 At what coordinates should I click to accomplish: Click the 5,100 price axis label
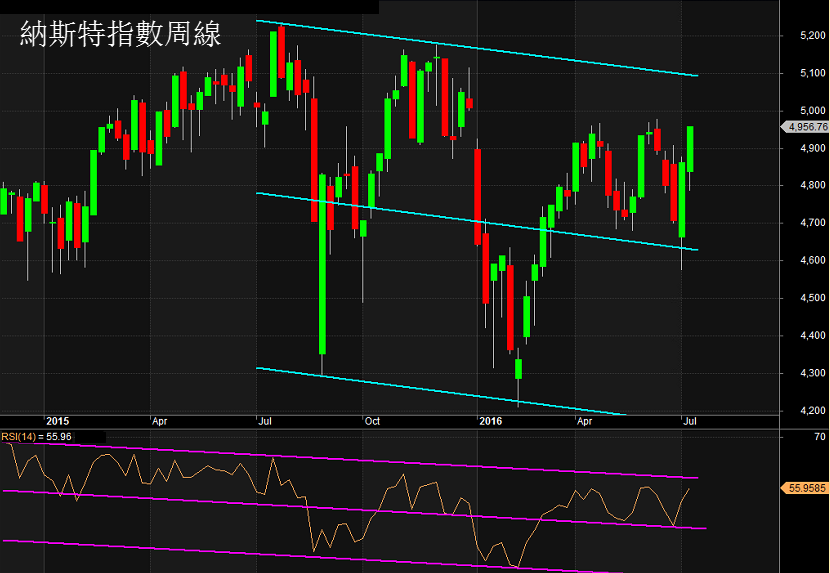(x=813, y=73)
